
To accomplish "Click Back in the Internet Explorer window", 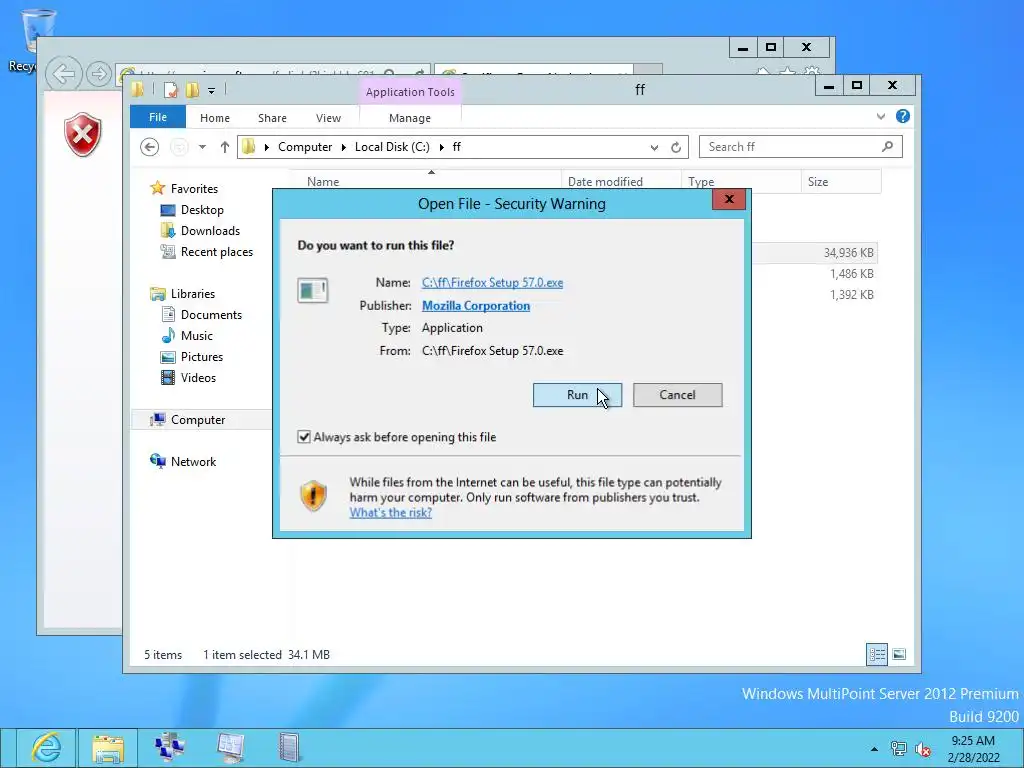I will point(63,74).
